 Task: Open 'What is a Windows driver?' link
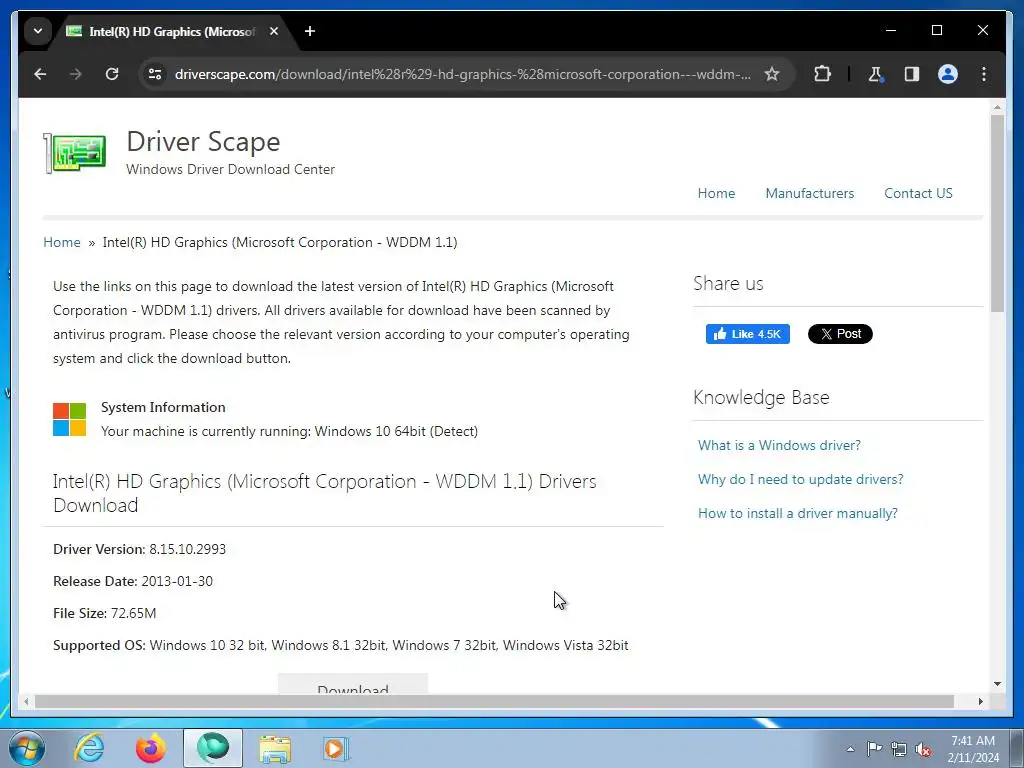pos(779,445)
